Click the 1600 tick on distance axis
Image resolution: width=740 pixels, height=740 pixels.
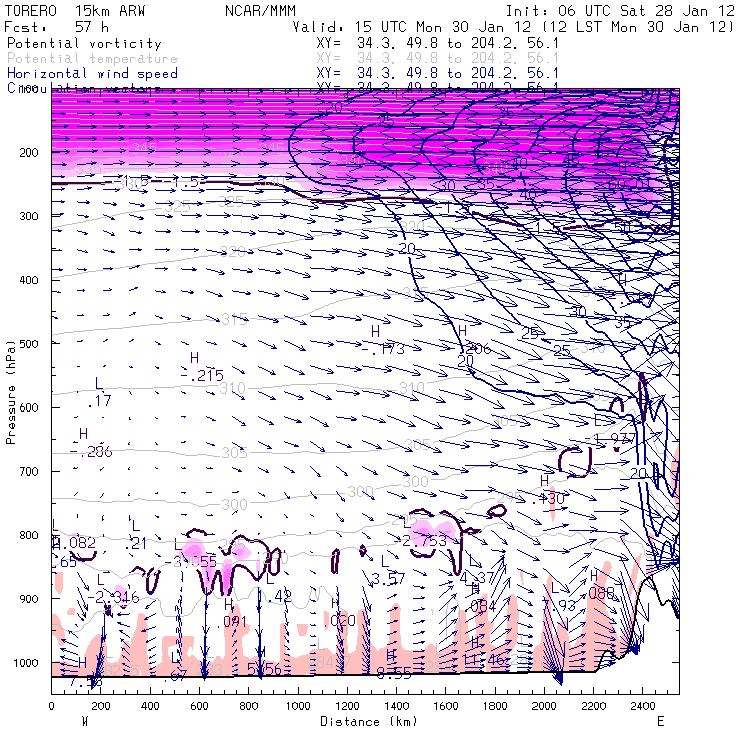pos(446,706)
